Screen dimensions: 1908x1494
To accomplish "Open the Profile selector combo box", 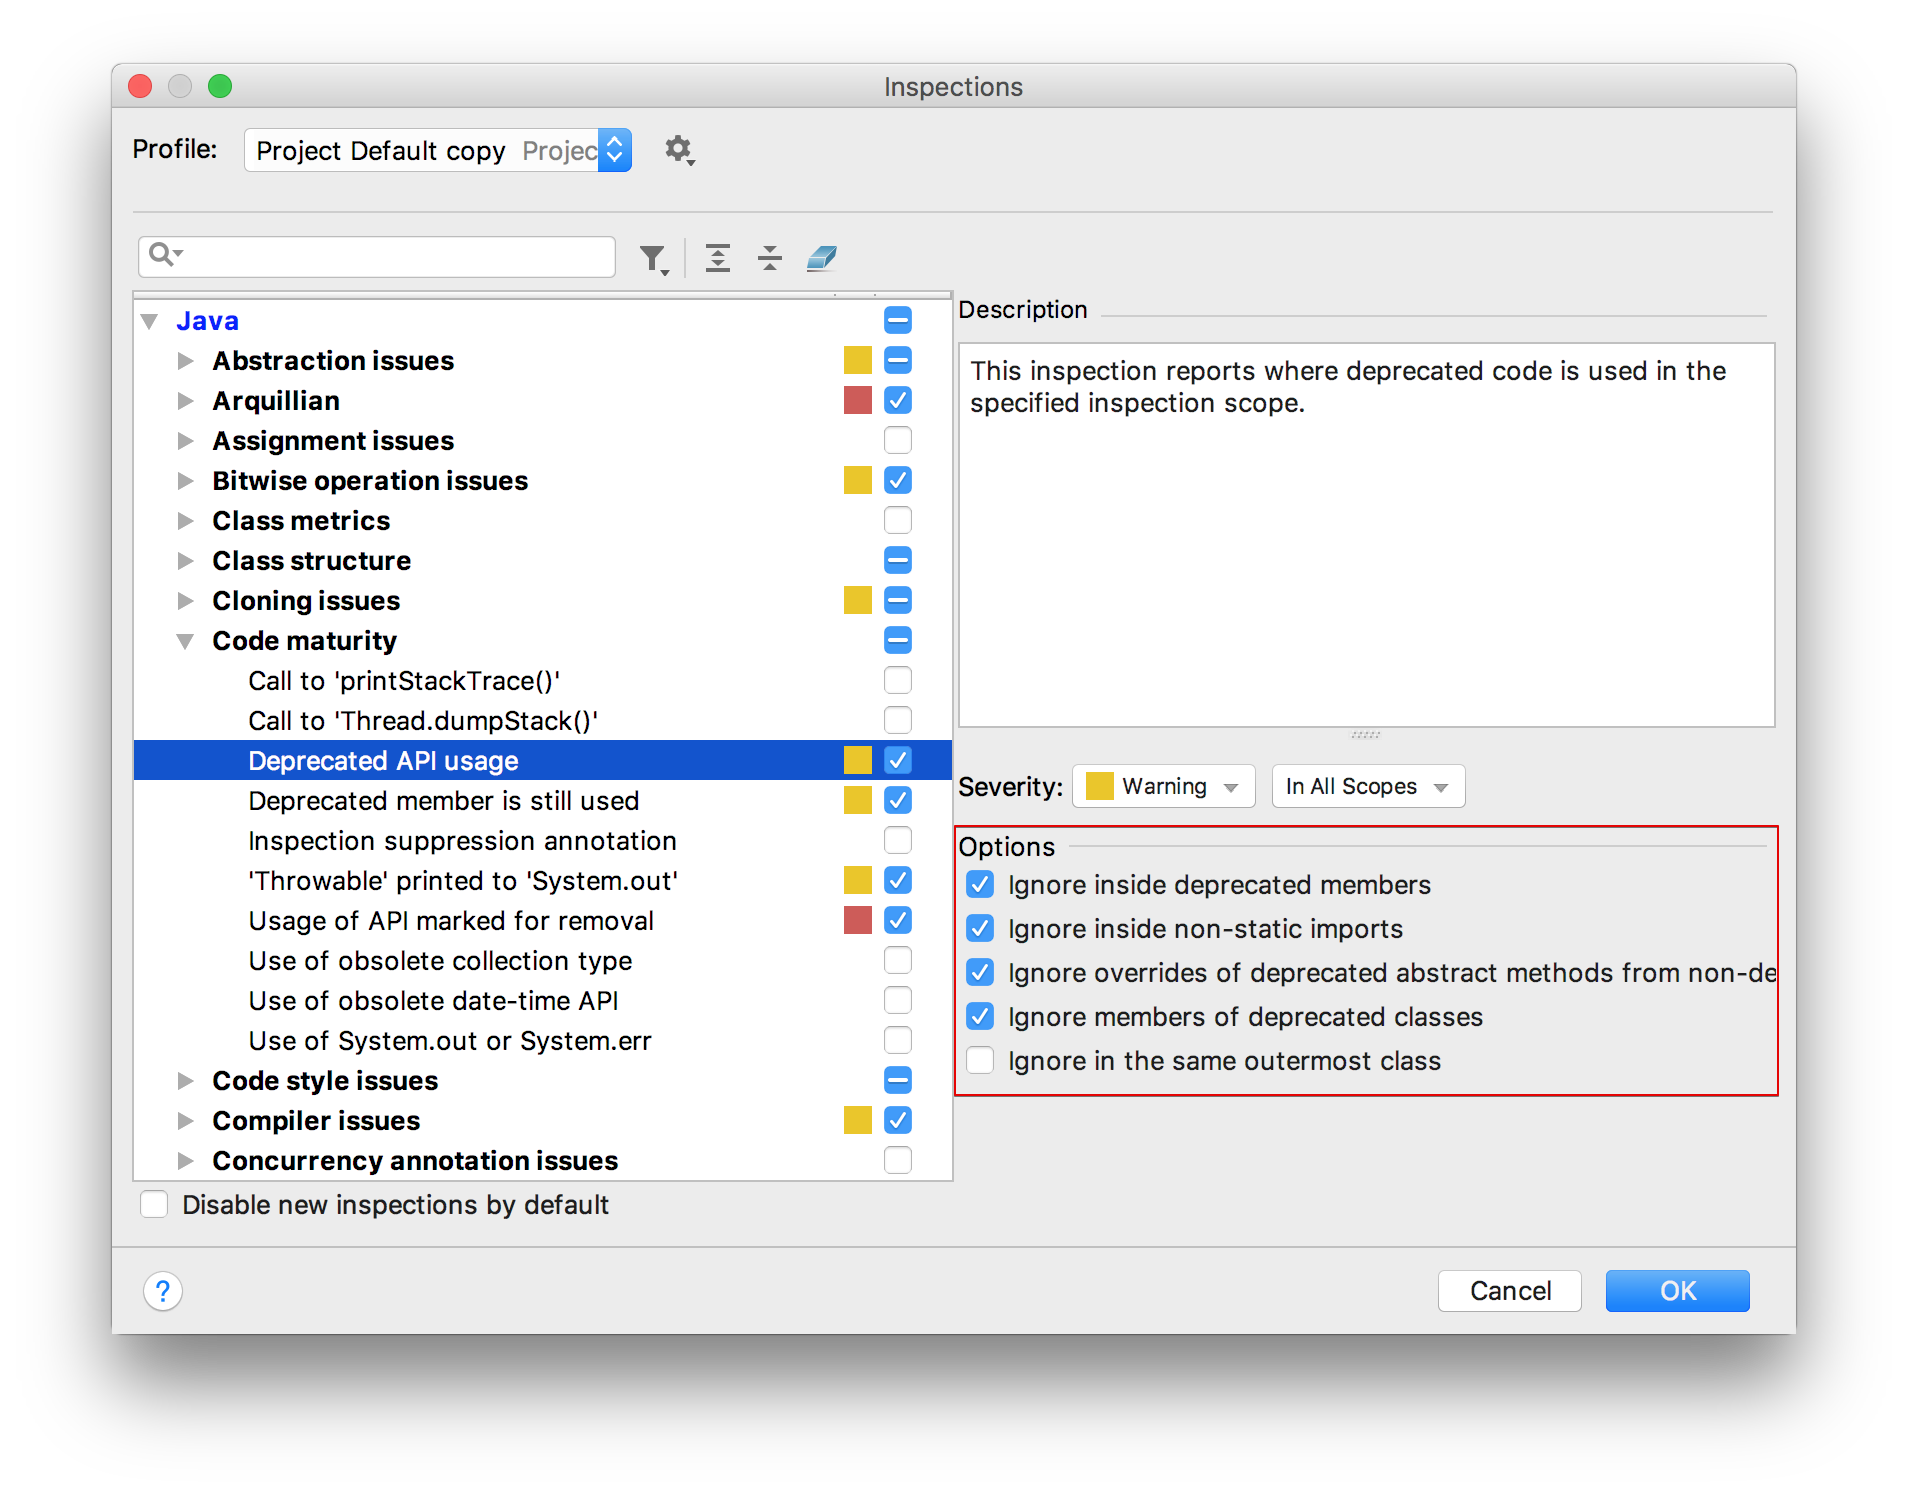I will (x=438, y=150).
